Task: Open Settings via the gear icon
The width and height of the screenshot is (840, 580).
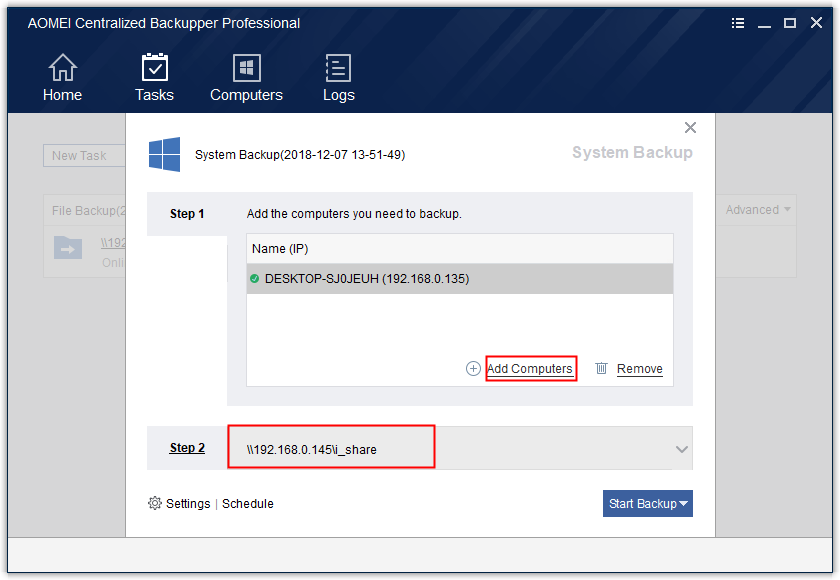Action: point(155,503)
